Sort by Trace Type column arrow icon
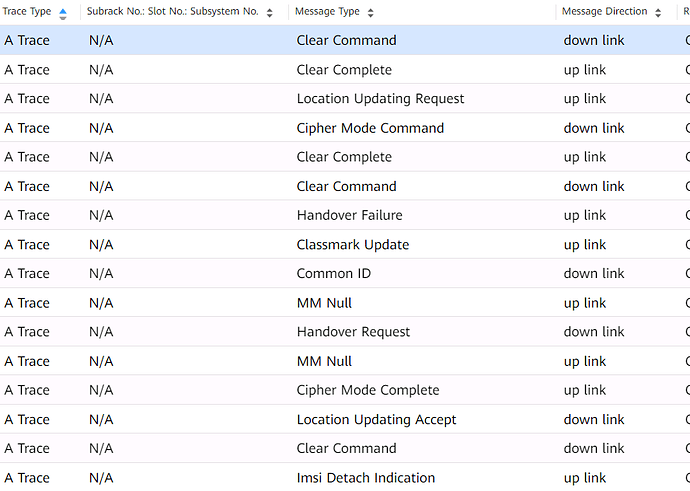This screenshot has width=690, height=491. (63, 14)
